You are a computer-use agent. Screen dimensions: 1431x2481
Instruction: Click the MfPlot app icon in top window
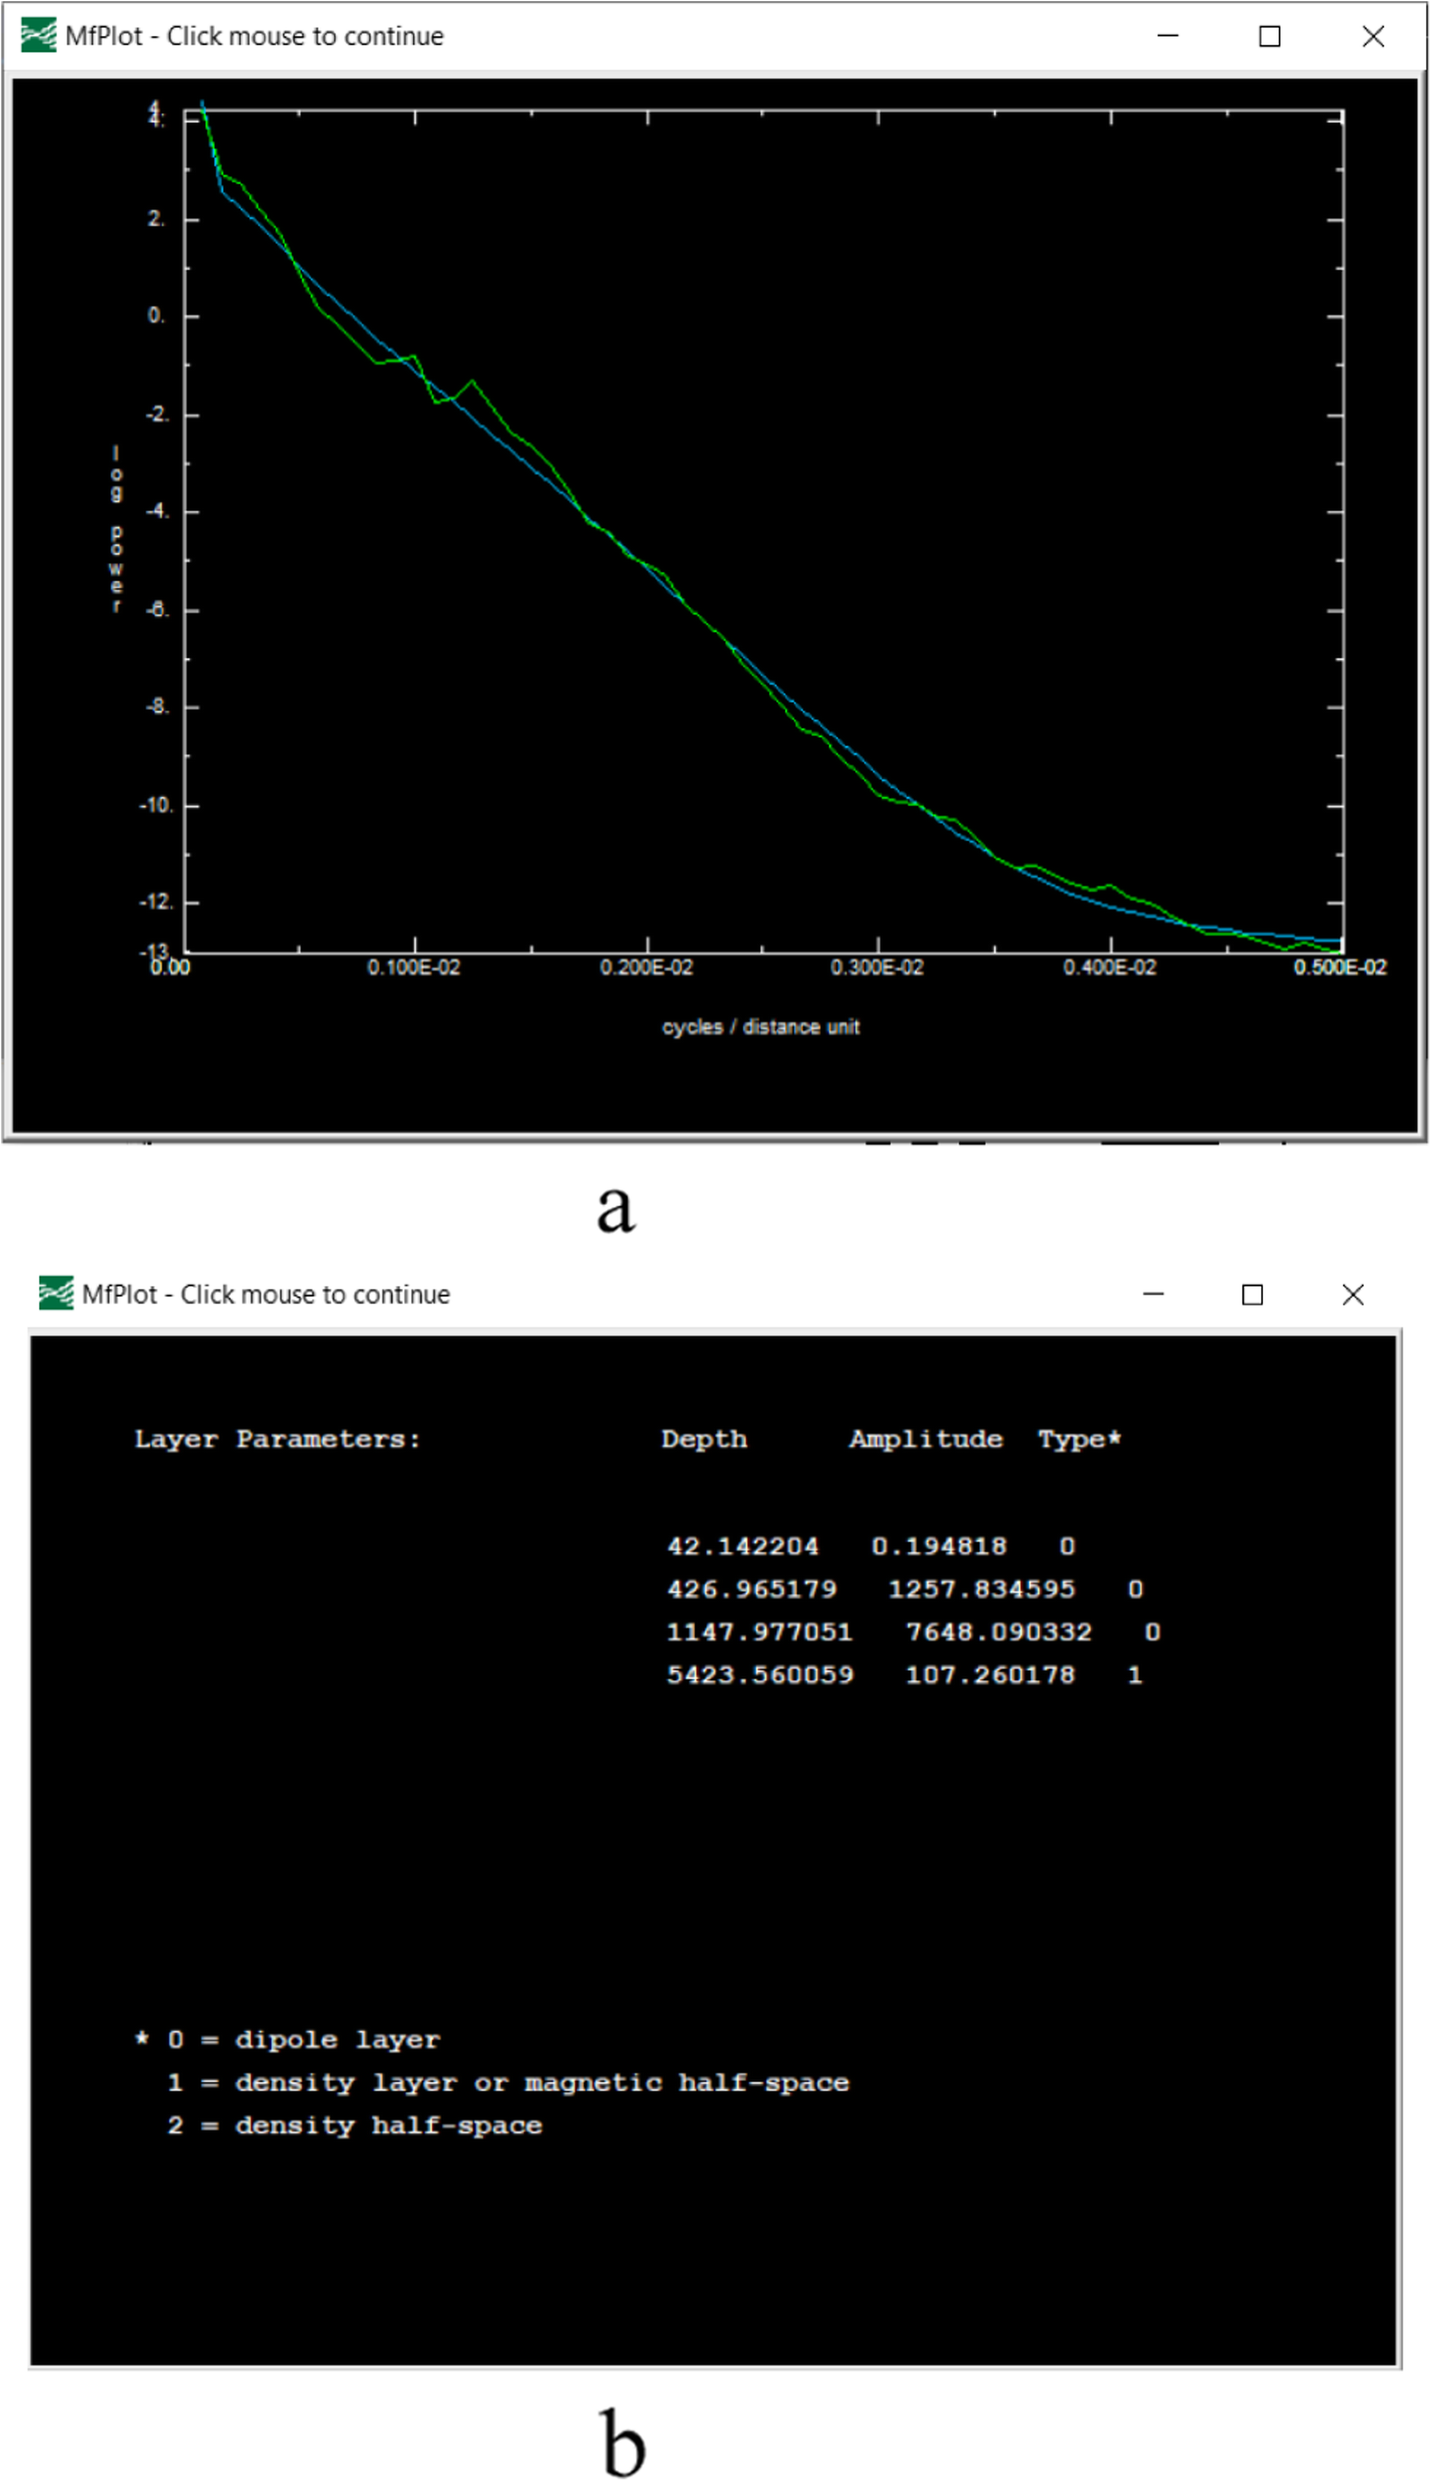tap(38, 36)
